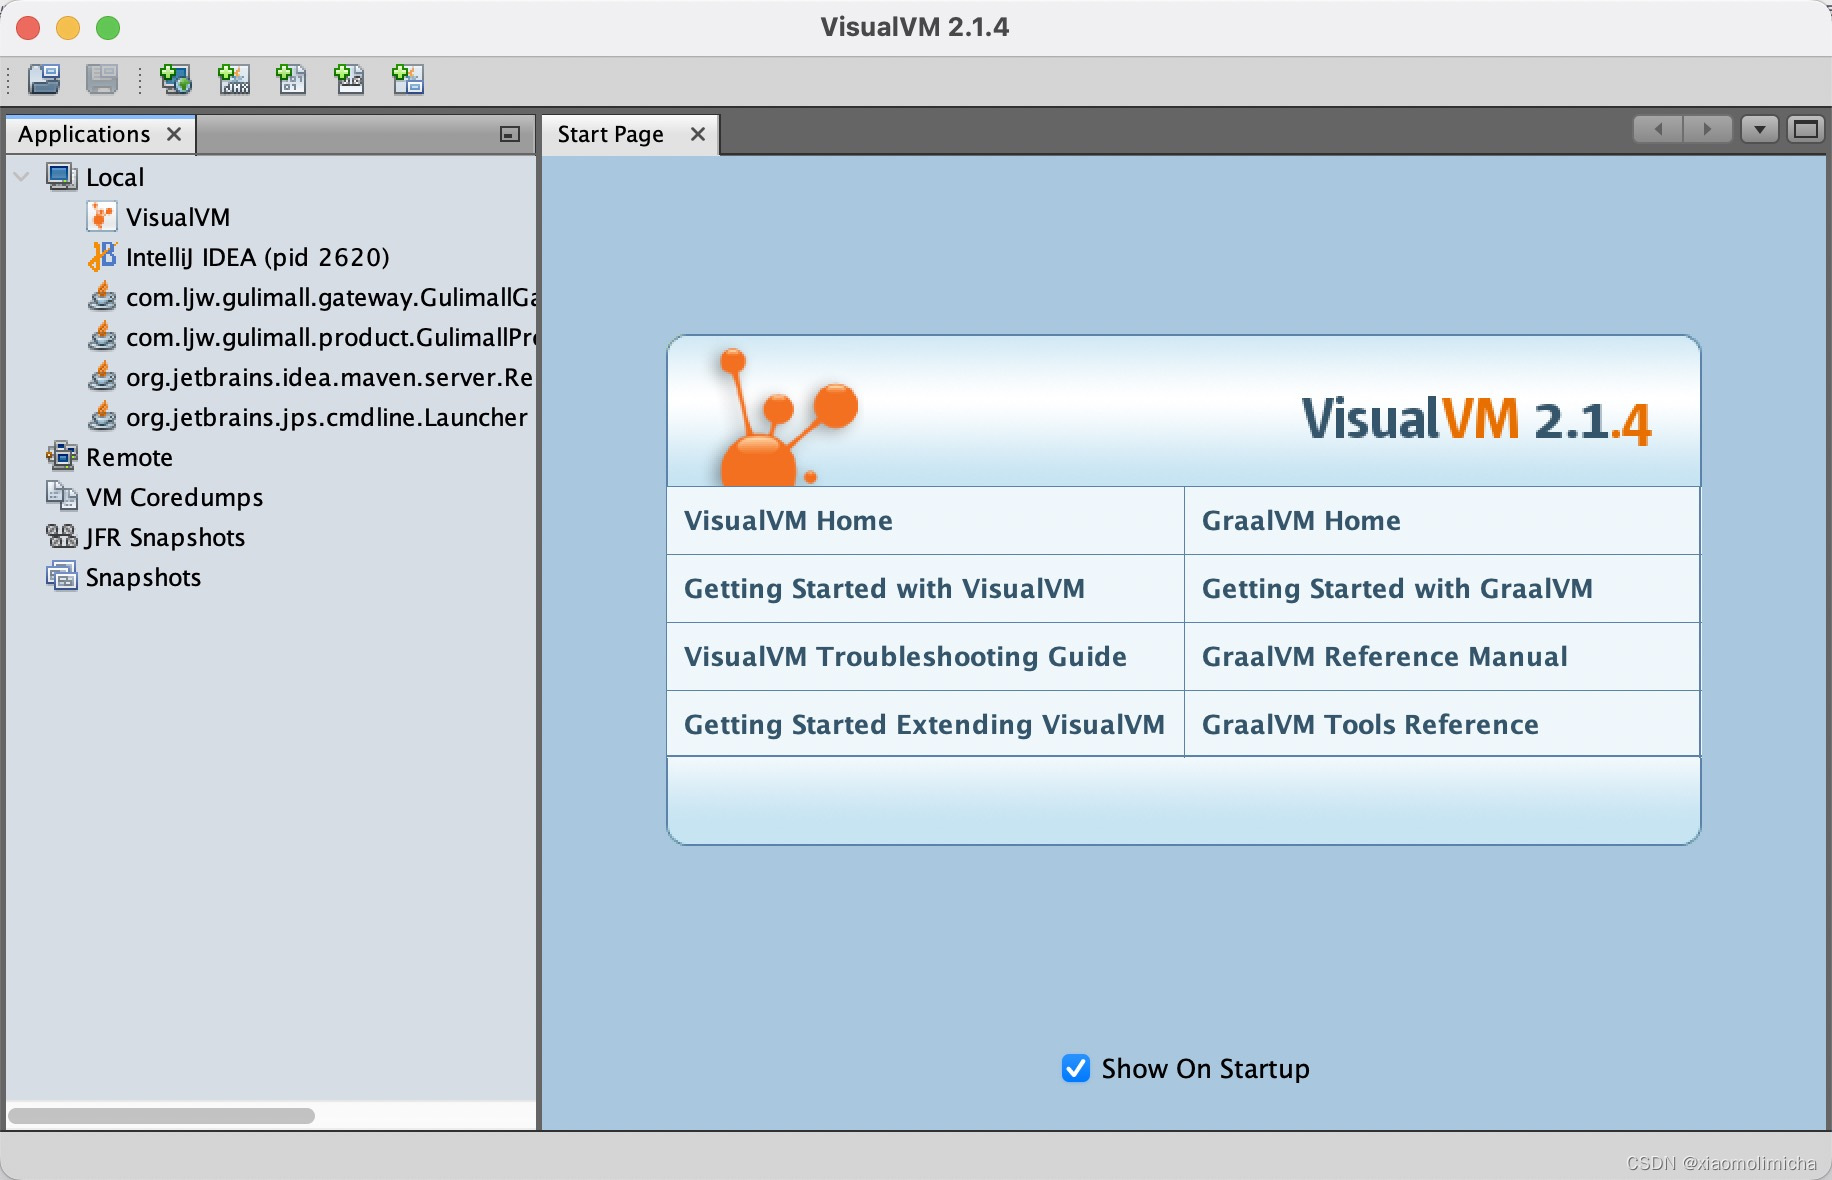Open Getting Started with GraalVM link
Image resolution: width=1832 pixels, height=1180 pixels.
coord(1397,588)
